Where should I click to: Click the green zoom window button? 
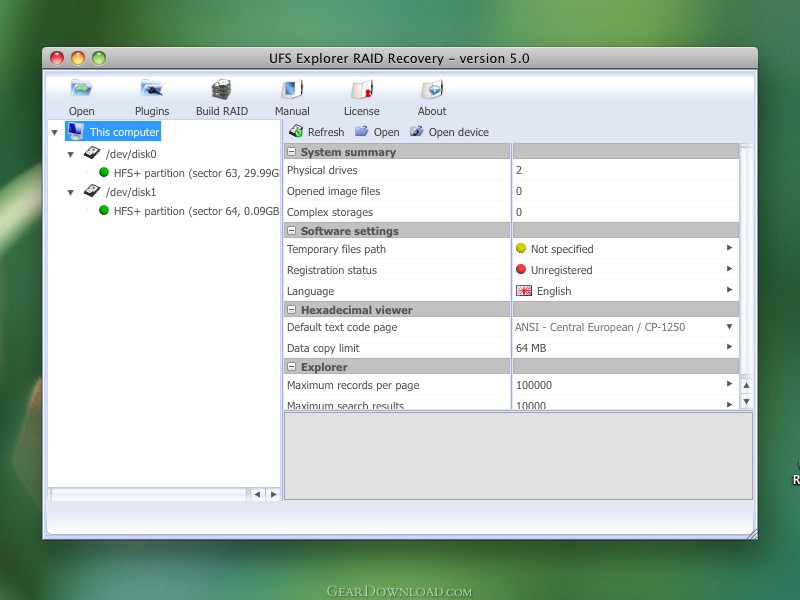pyautogui.click(x=99, y=58)
